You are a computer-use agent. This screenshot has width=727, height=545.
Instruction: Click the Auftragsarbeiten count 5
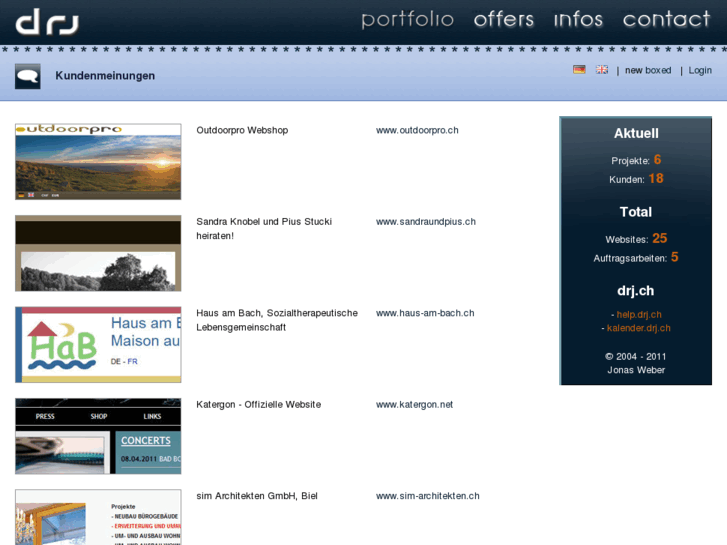(675, 257)
